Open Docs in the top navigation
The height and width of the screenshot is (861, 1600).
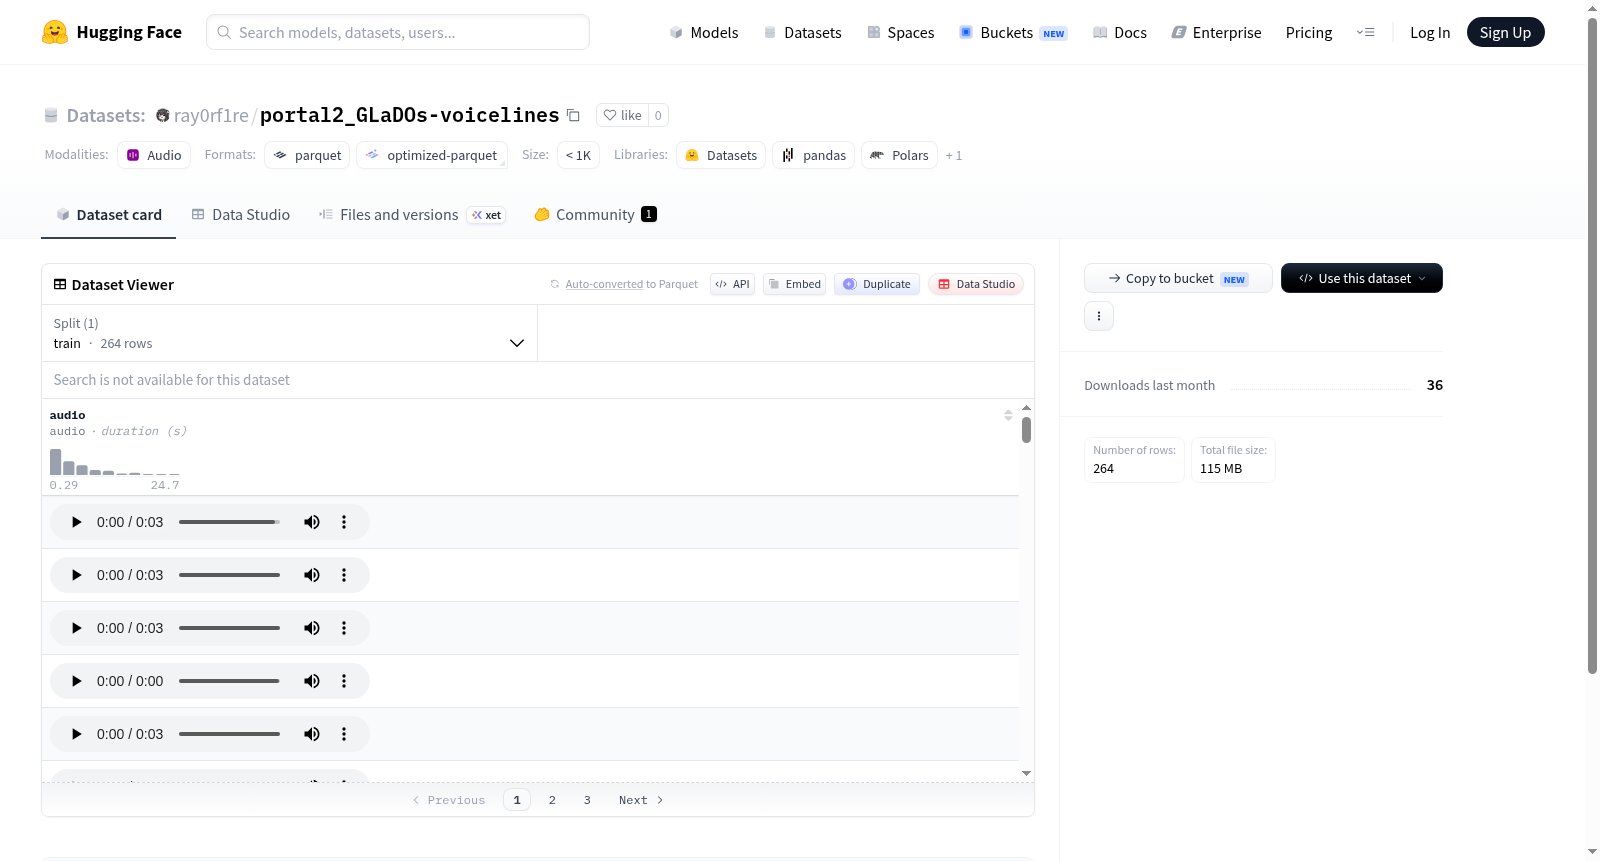[x=1120, y=32]
